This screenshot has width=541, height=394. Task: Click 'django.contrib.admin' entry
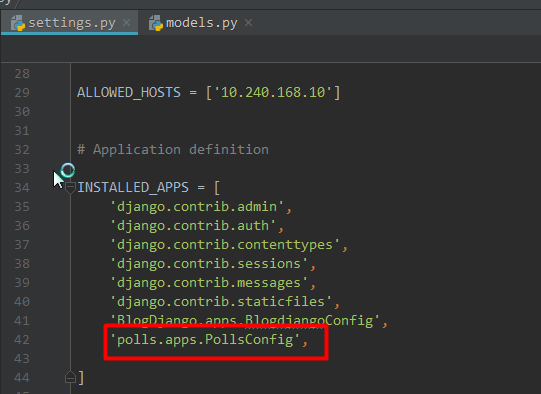point(197,207)
